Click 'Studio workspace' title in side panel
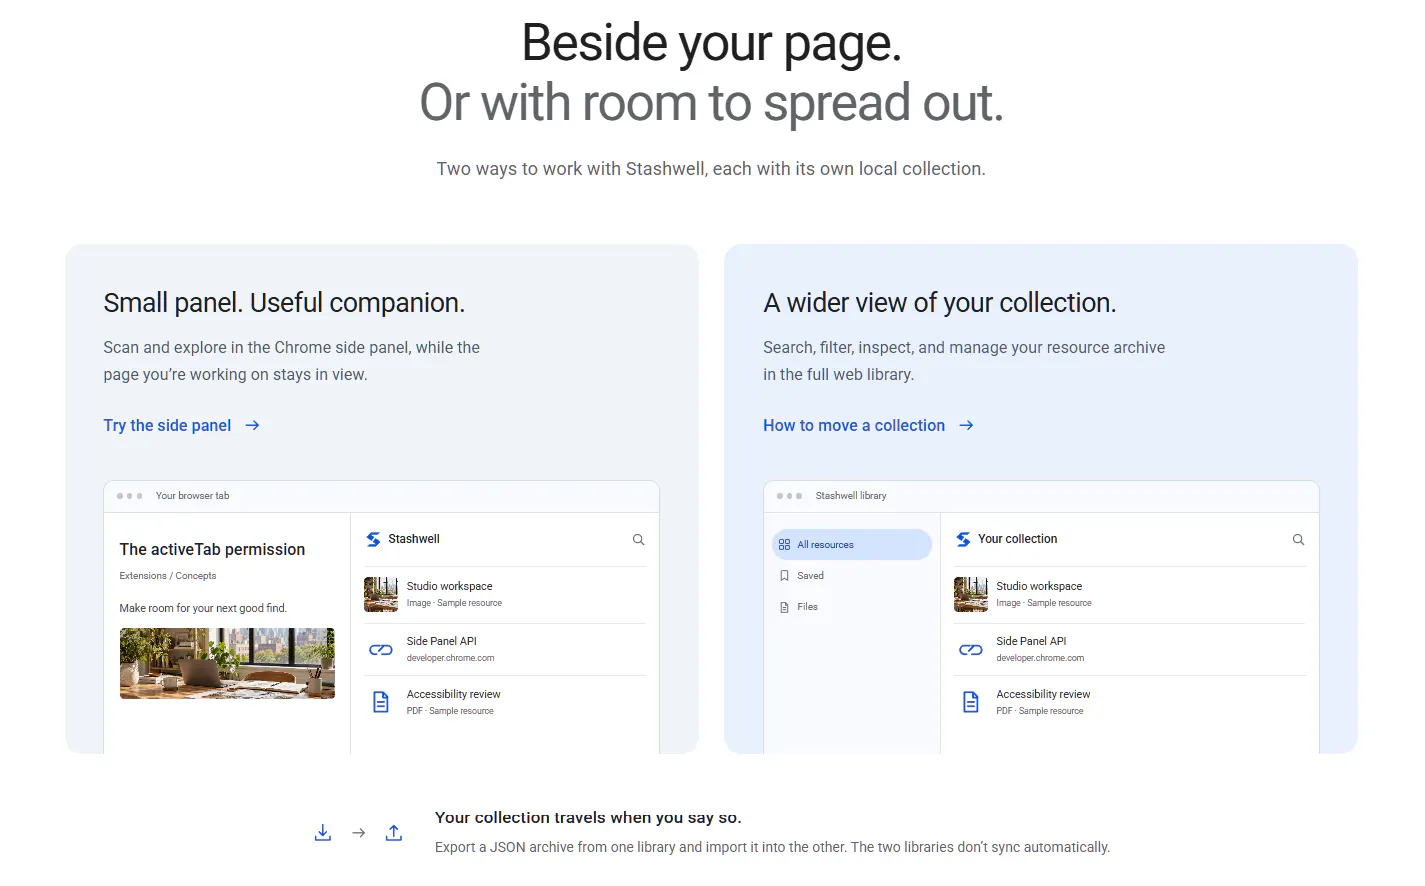 pos(449,586)
